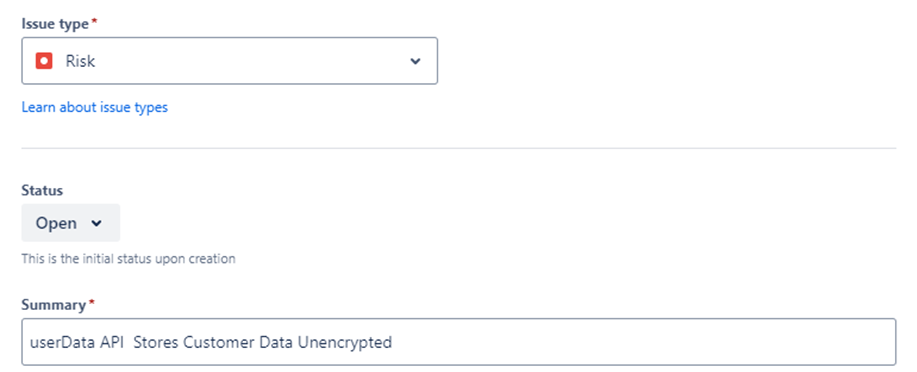Screen dimensions: 917x372
Task: Open the Issue type combo box showing Risk
Action: click(229, 61)
